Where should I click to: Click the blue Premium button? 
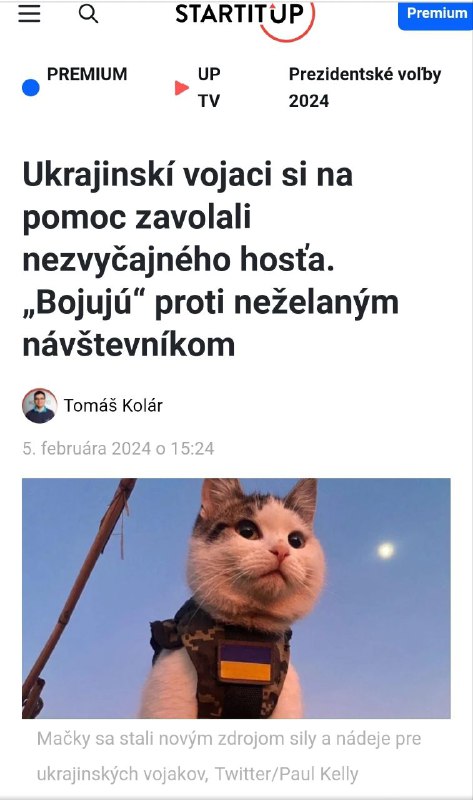tap(436, 14)
